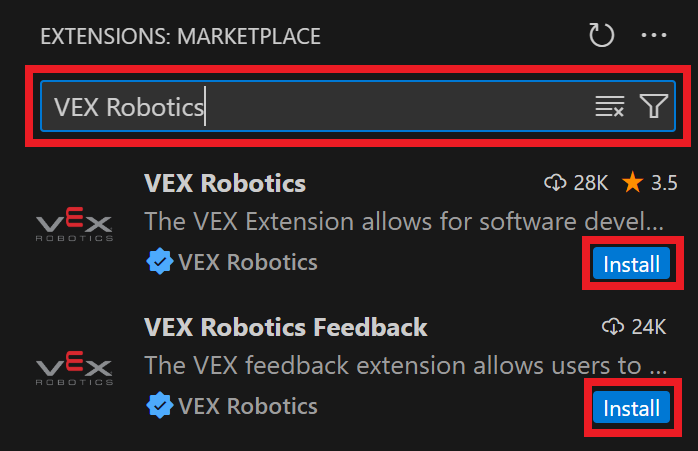Click publisher name under VEX Robotics Feedback
The image size is (698, 451).
click(247, 407)
